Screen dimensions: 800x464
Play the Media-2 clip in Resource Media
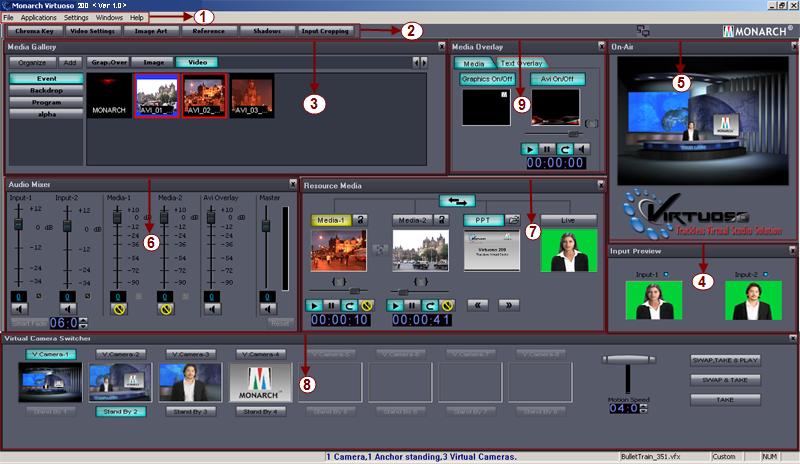394,305
